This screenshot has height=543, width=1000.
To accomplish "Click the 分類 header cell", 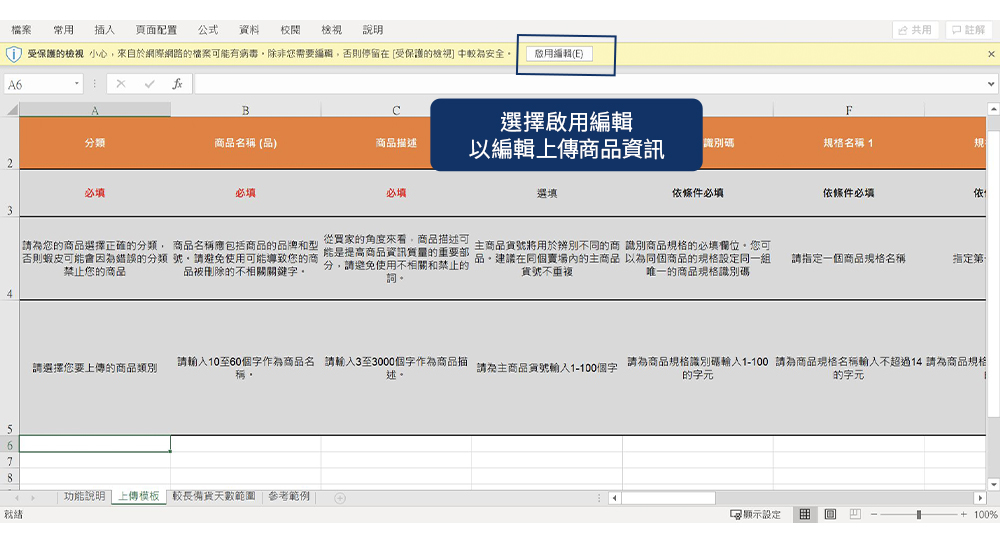I will coord(94,143).
